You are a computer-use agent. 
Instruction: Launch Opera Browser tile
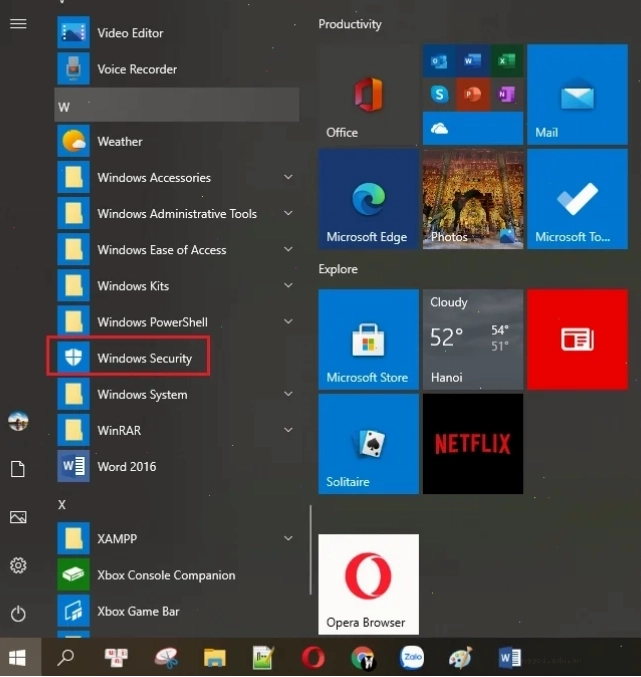click(x=368, y=584)
